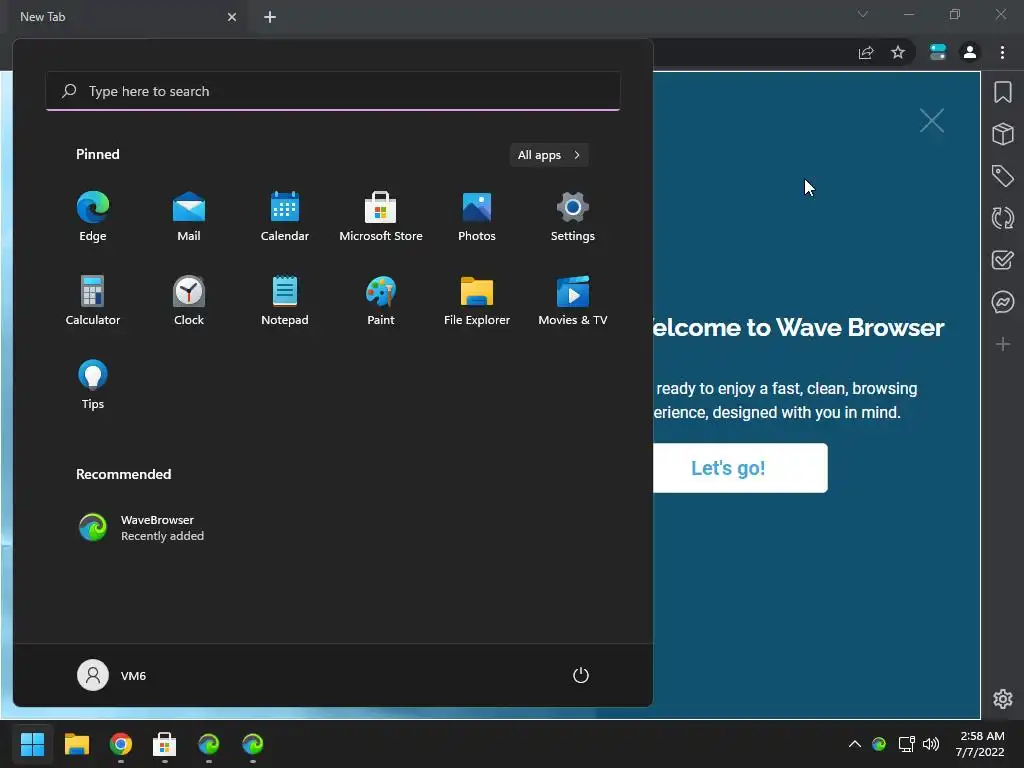The width and height of the screenshot is (1024, 768).
Task: Click the Wave Browser tray icon
Action: (879, 744)
